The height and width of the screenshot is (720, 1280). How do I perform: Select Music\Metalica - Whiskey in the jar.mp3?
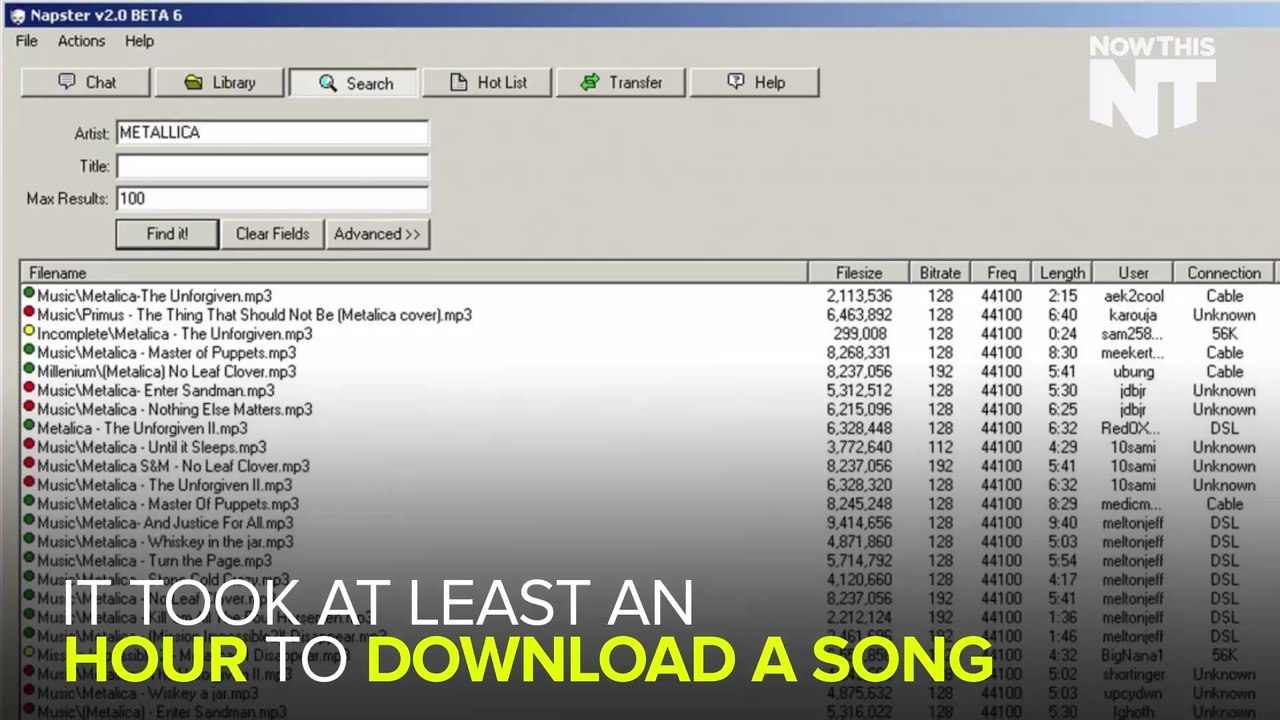point(165,543)
